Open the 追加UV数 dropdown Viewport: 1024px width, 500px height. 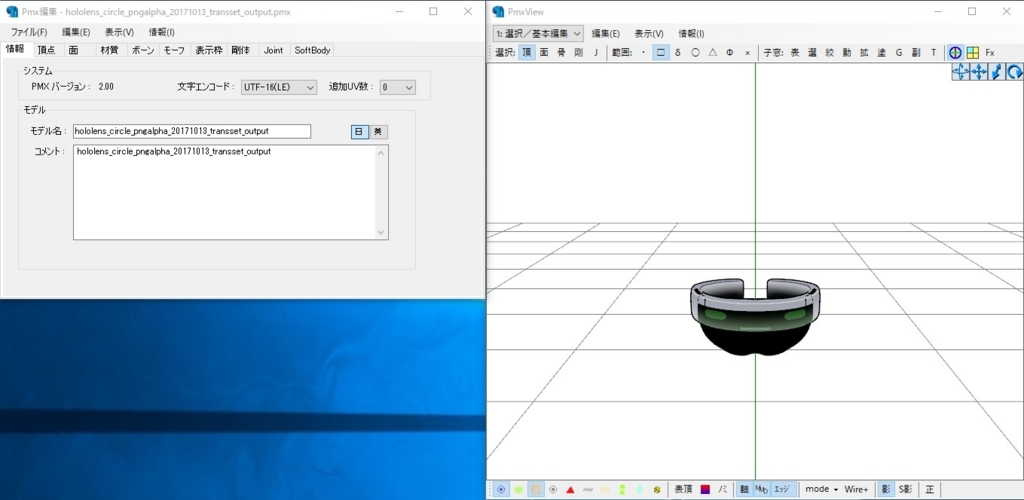[x=398, y=87]
